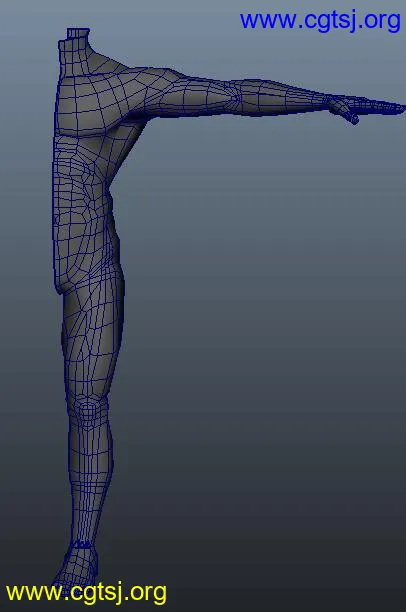Screen dimensions: 406x612
Task: Select the chest pectoral mesh area
Action: pyautogui.click(x=88, y=105)
